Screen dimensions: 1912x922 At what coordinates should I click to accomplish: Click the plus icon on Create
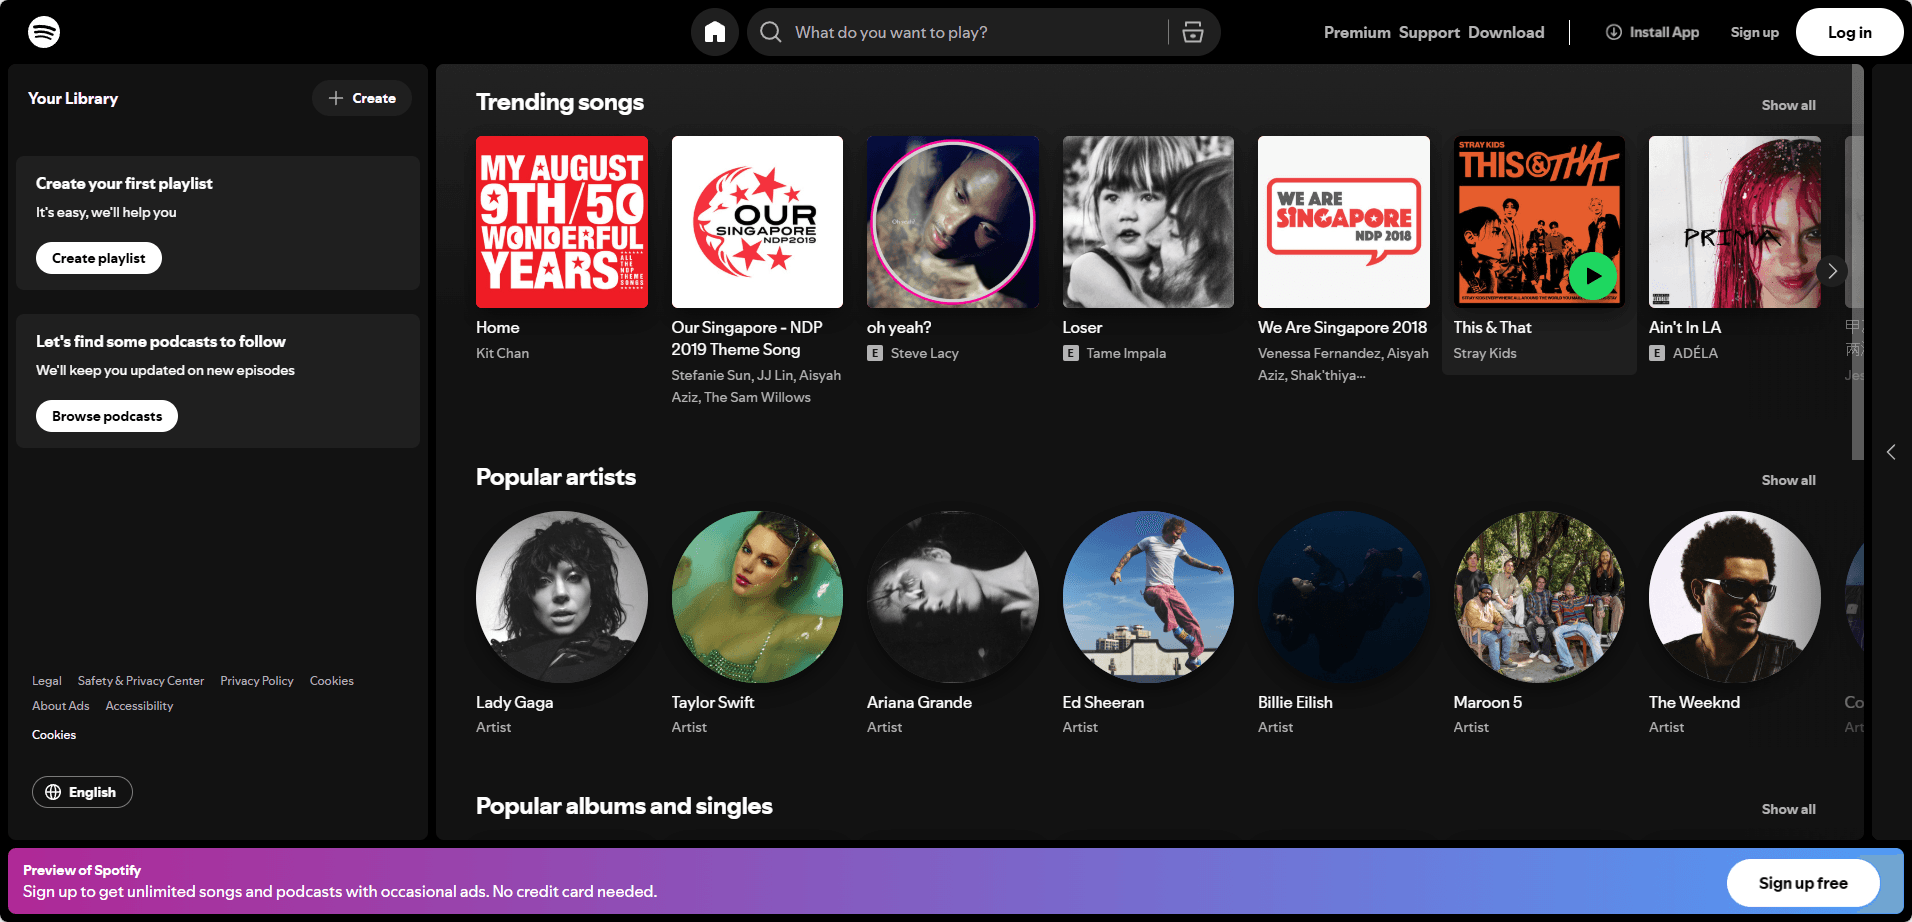coord(336,98)
